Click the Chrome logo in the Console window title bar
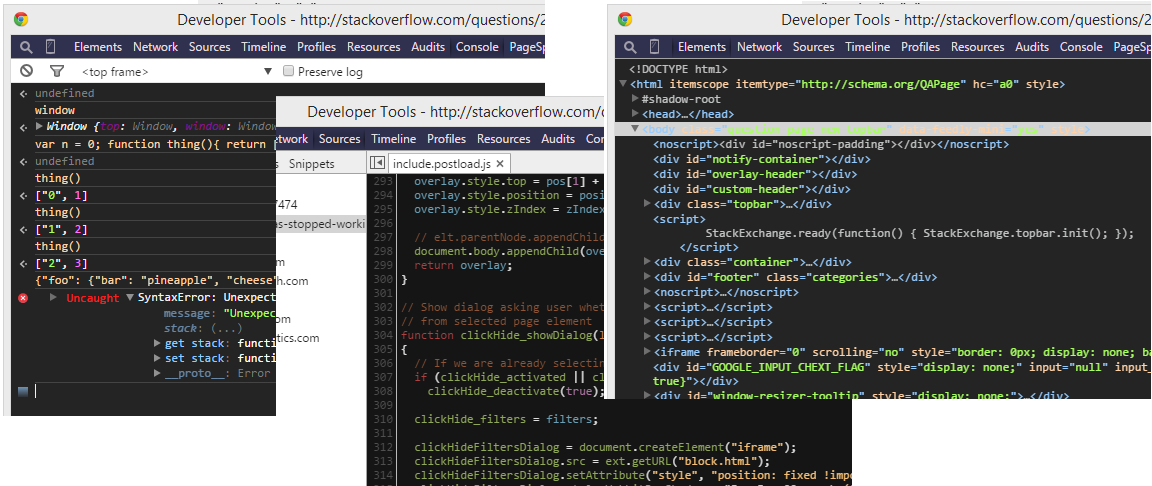Image resolution: width=1152 pixels, height=486 pixels. coord(21,20)
